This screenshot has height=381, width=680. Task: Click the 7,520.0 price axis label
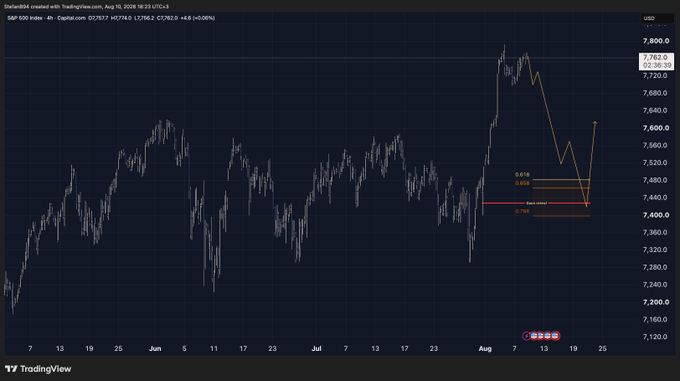pos(655,163)
